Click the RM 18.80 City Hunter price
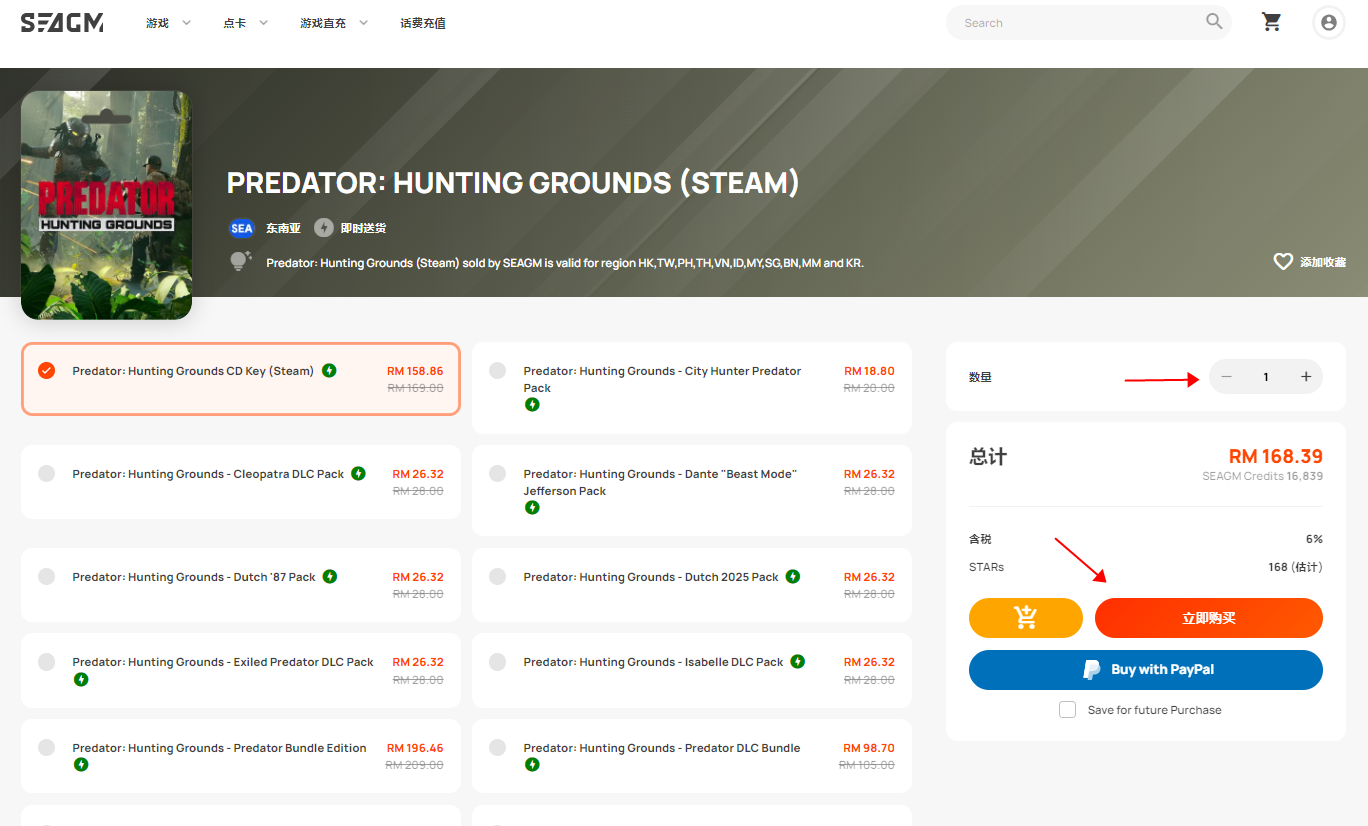Viewport: 1368px width, 826px height. [x=869, y=371]
